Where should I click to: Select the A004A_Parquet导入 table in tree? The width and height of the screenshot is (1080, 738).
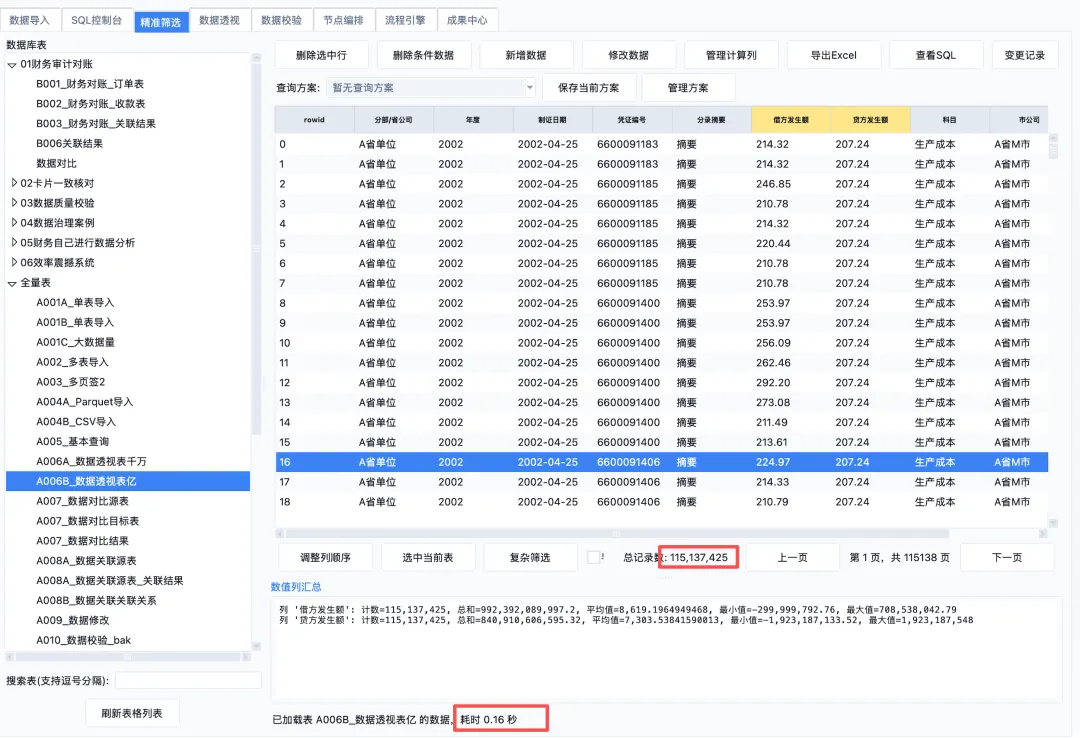[x=85, y=402]
